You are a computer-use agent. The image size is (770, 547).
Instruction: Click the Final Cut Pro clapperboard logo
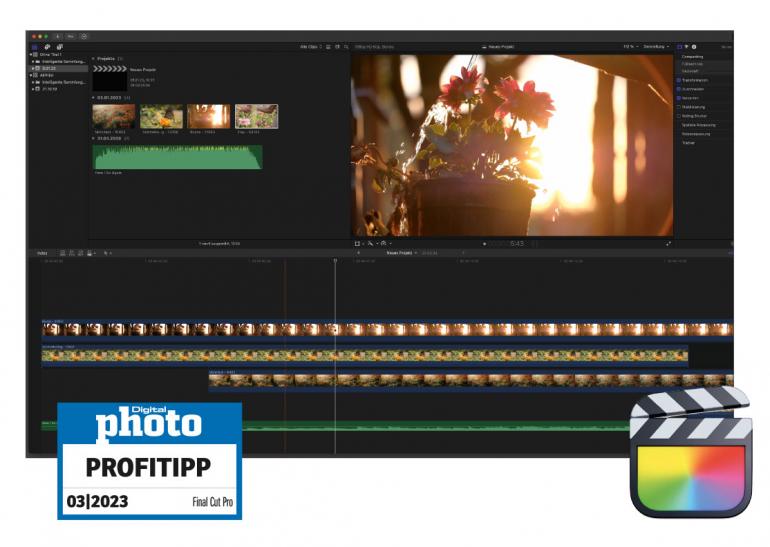pyautogui.click(x=691, y=452)
